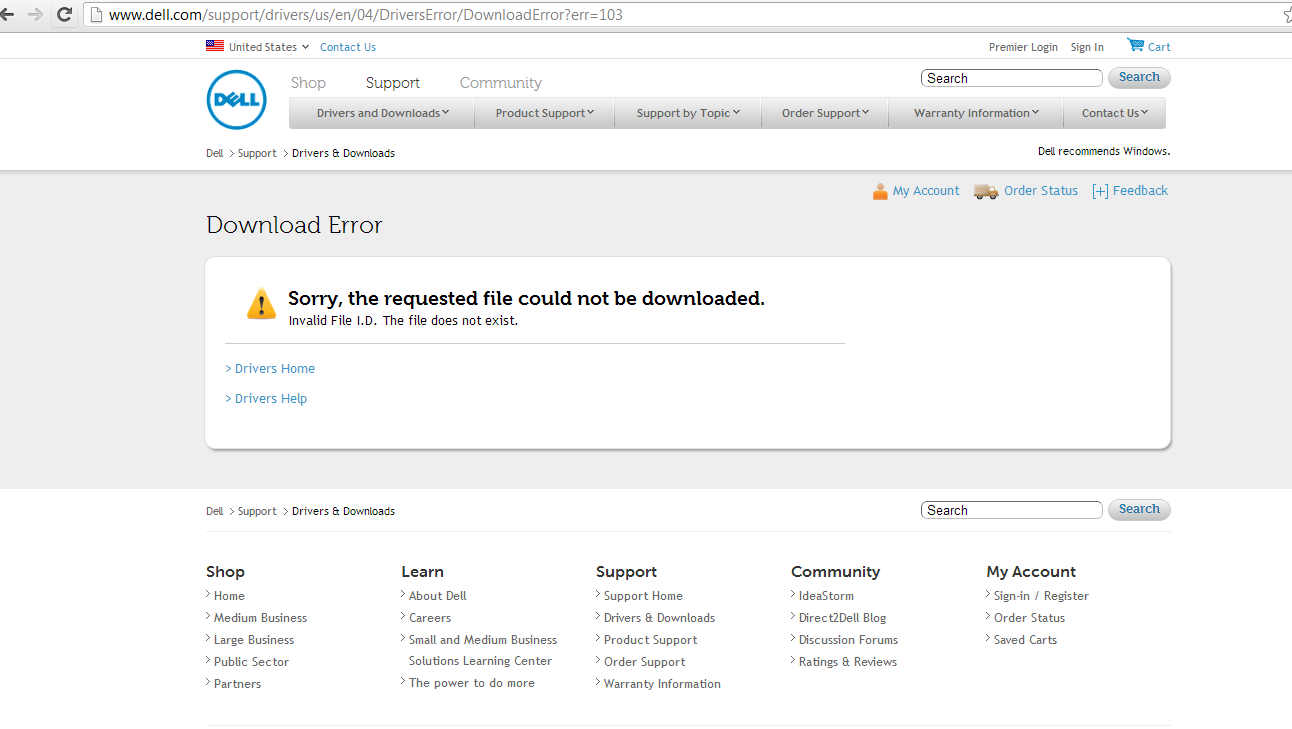Open Large Business footer link

click(x=254, y=640)
